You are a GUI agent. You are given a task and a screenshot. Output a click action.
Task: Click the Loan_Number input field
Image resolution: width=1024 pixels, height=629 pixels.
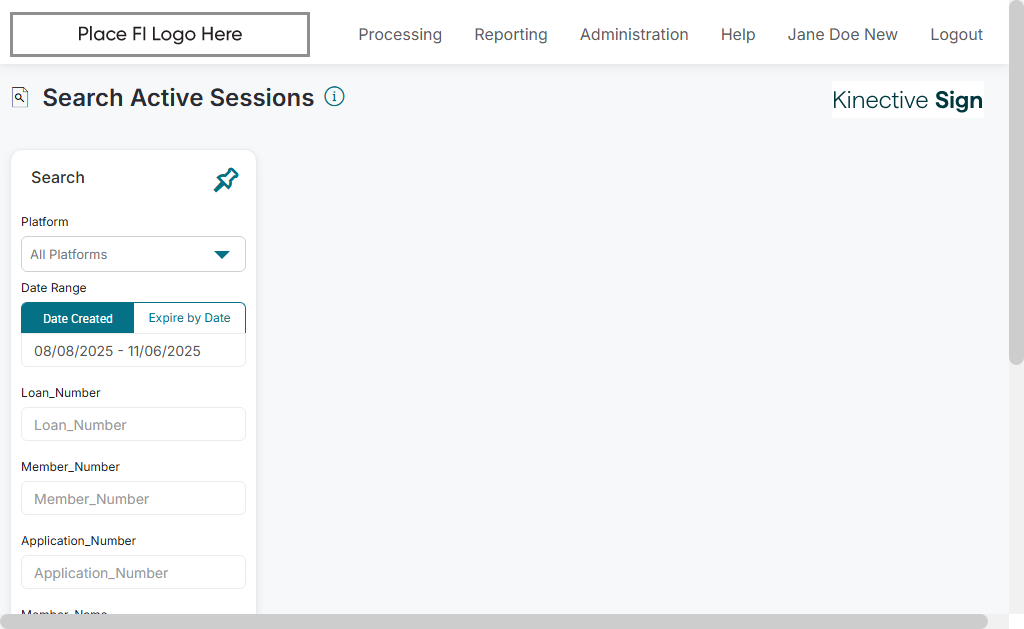point(133,425)
